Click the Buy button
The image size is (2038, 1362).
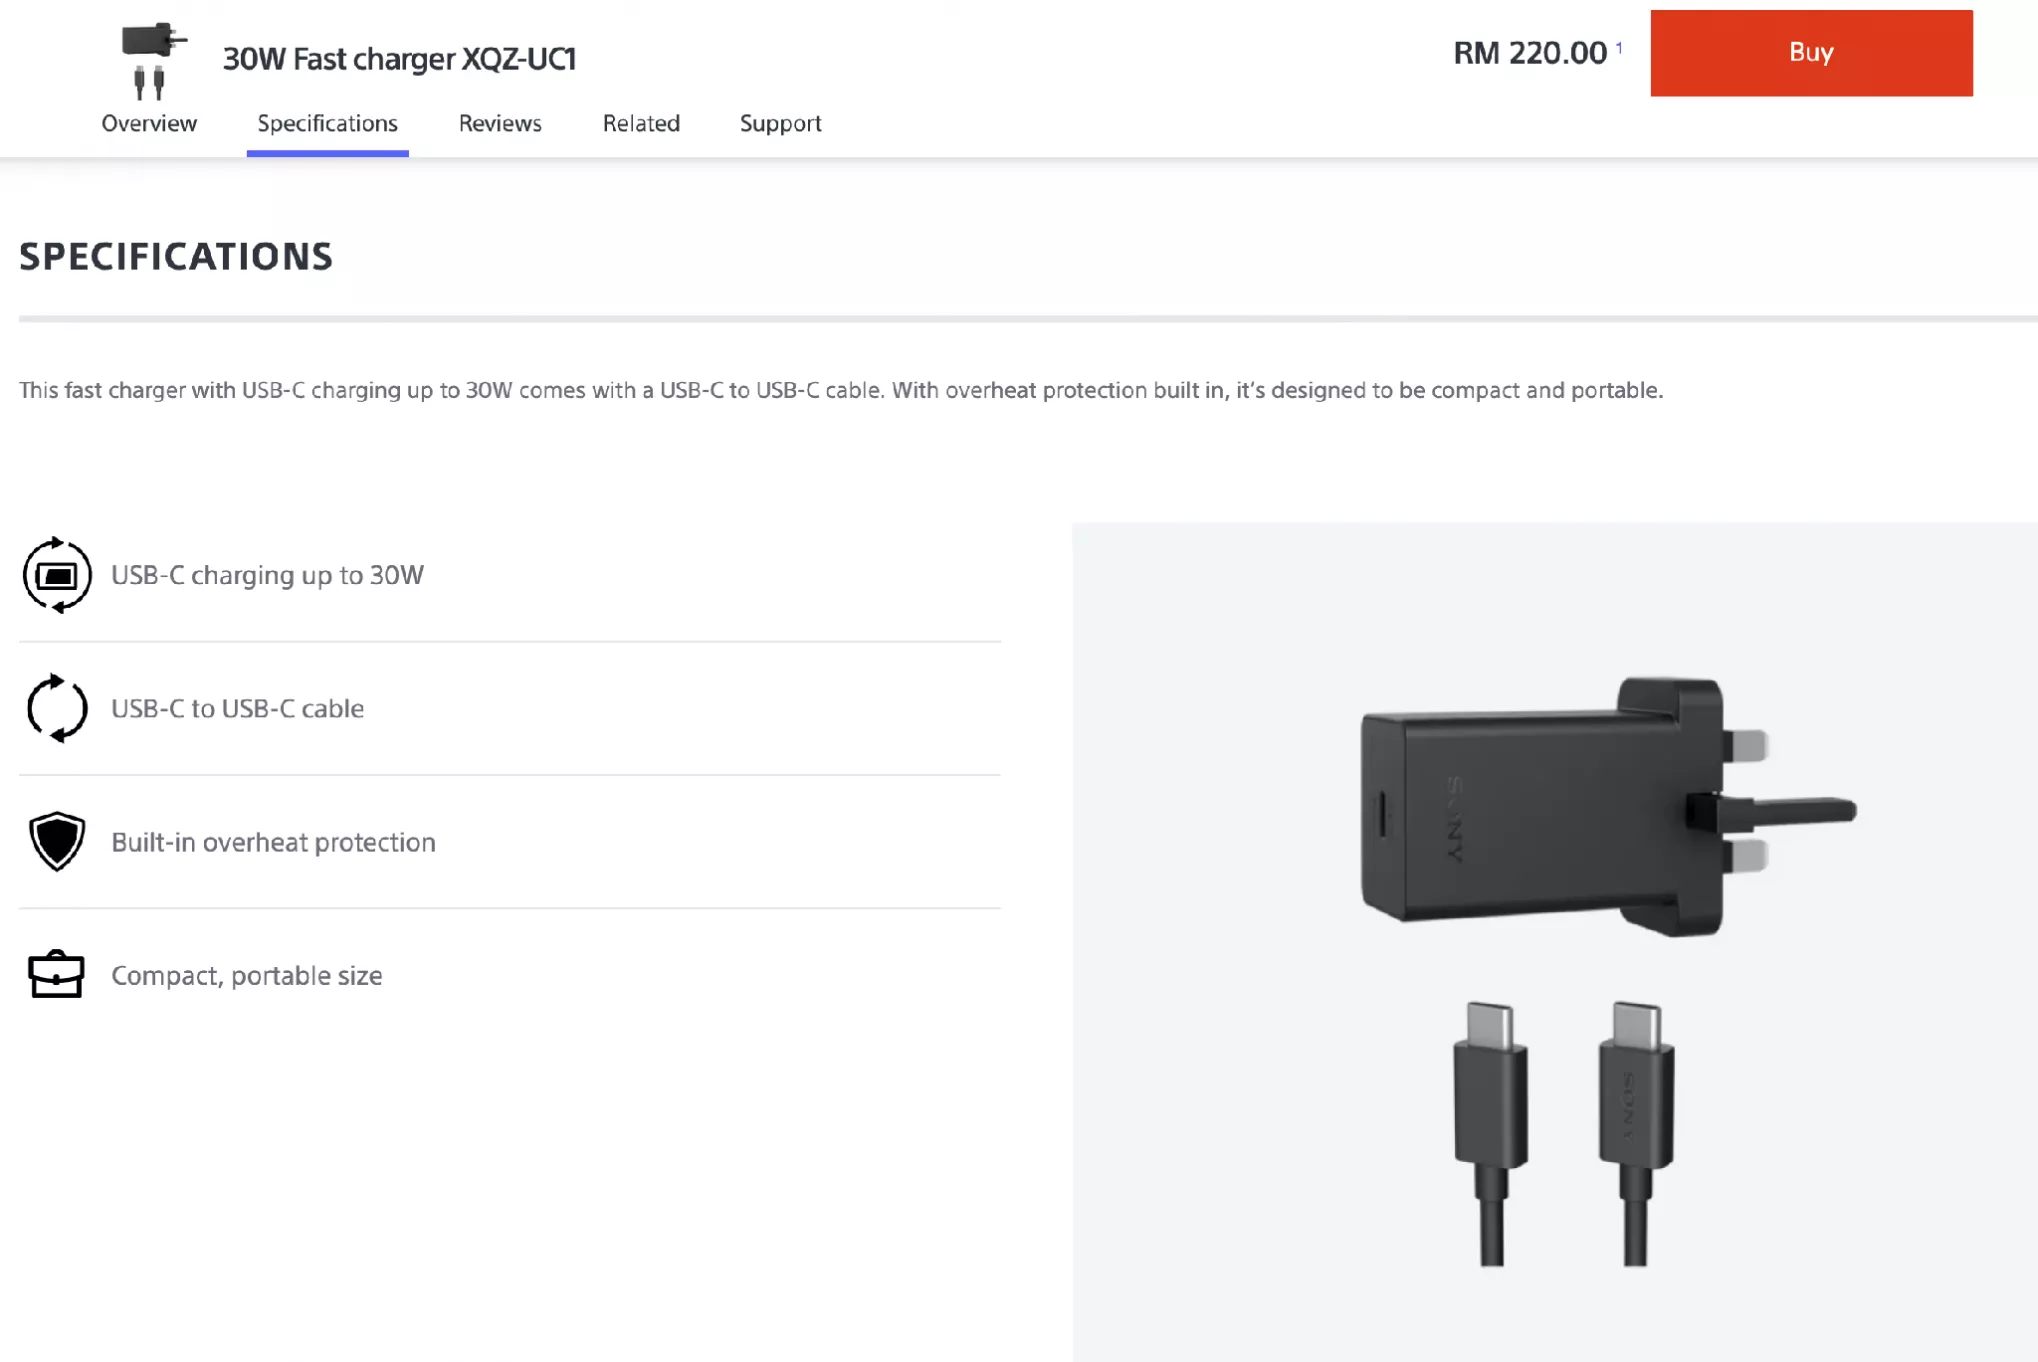click(1812, 52)
